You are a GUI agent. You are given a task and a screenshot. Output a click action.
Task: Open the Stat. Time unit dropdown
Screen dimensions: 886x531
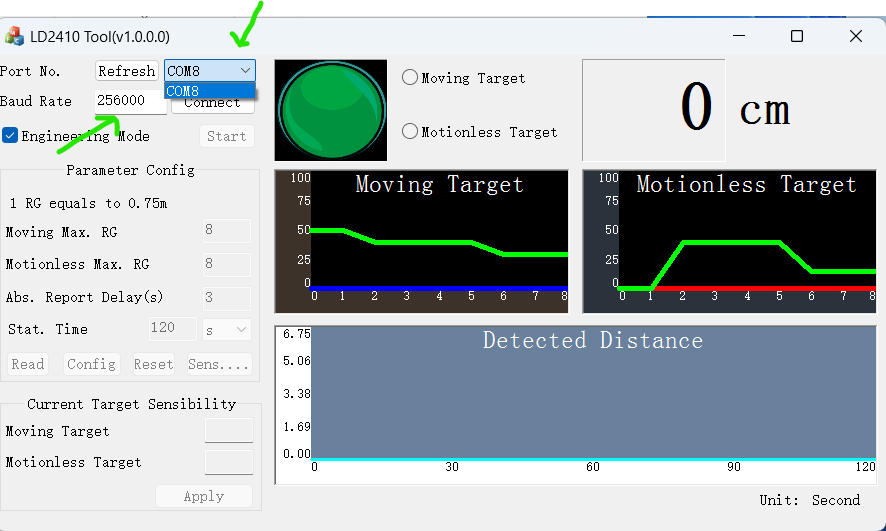coord(227,329)
